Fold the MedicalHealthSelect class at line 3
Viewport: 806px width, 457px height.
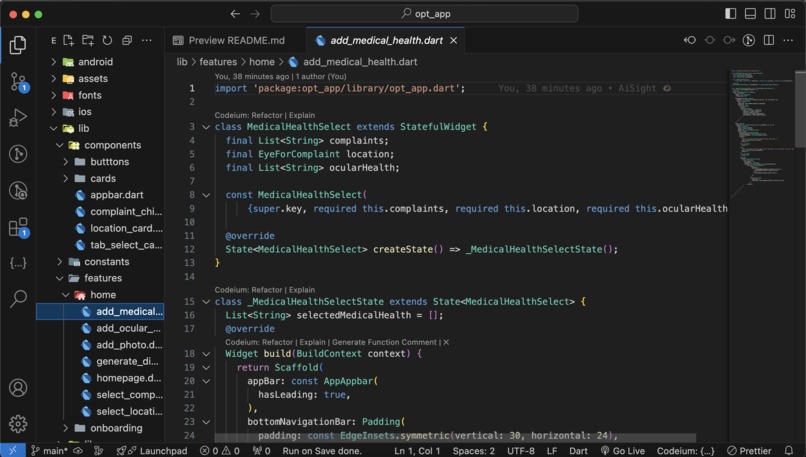coord(206,127)
